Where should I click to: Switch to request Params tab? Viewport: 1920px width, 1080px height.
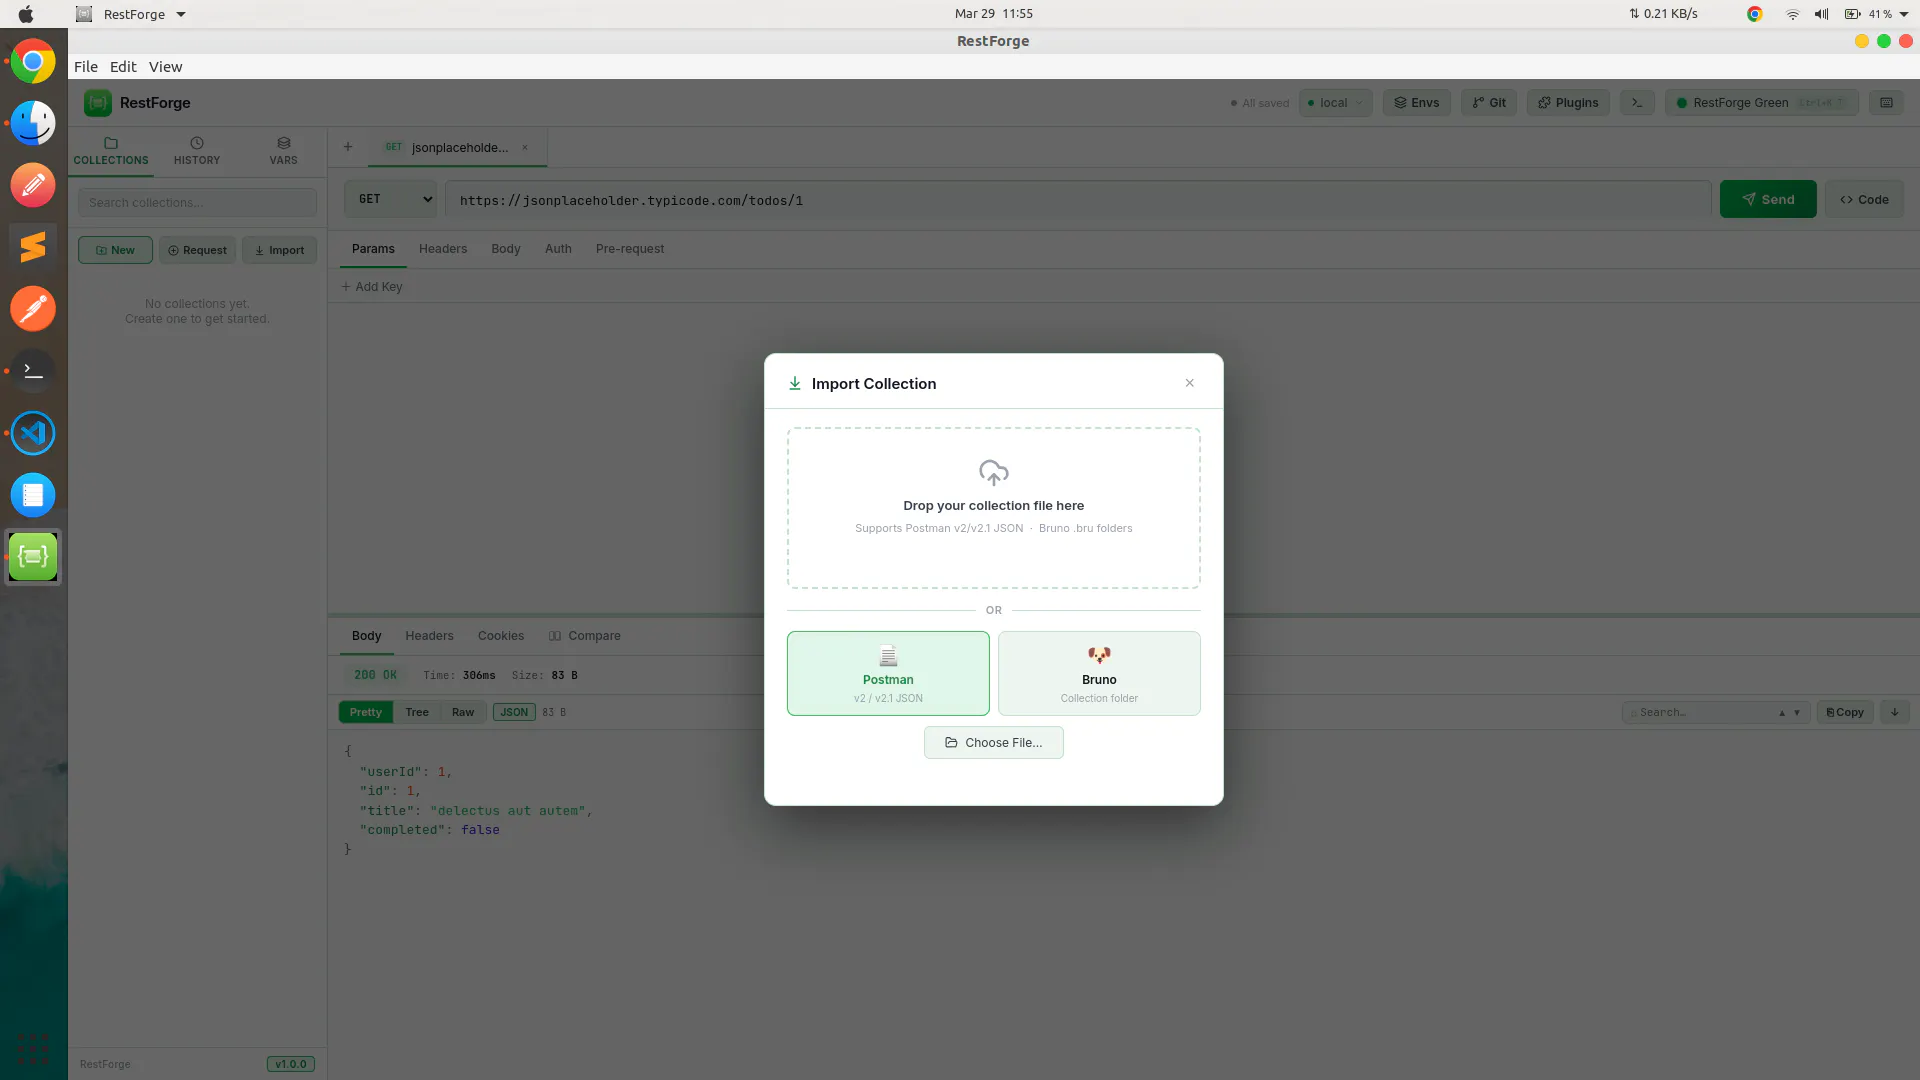(x=373, y=249)
